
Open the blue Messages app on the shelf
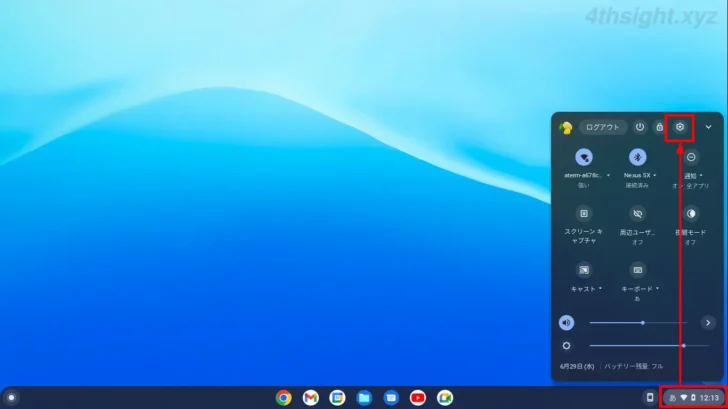point(391,398)
